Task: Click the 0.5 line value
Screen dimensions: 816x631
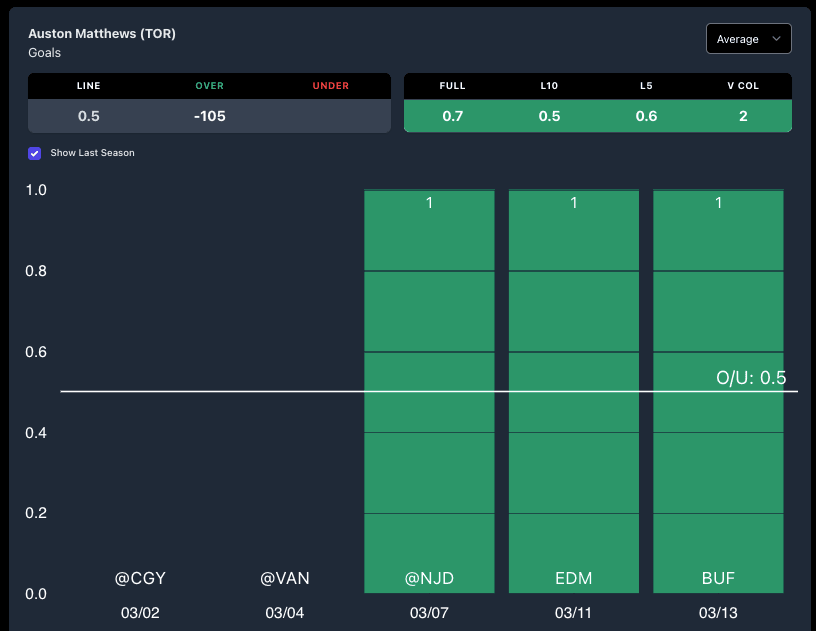Action: (88, 116)
